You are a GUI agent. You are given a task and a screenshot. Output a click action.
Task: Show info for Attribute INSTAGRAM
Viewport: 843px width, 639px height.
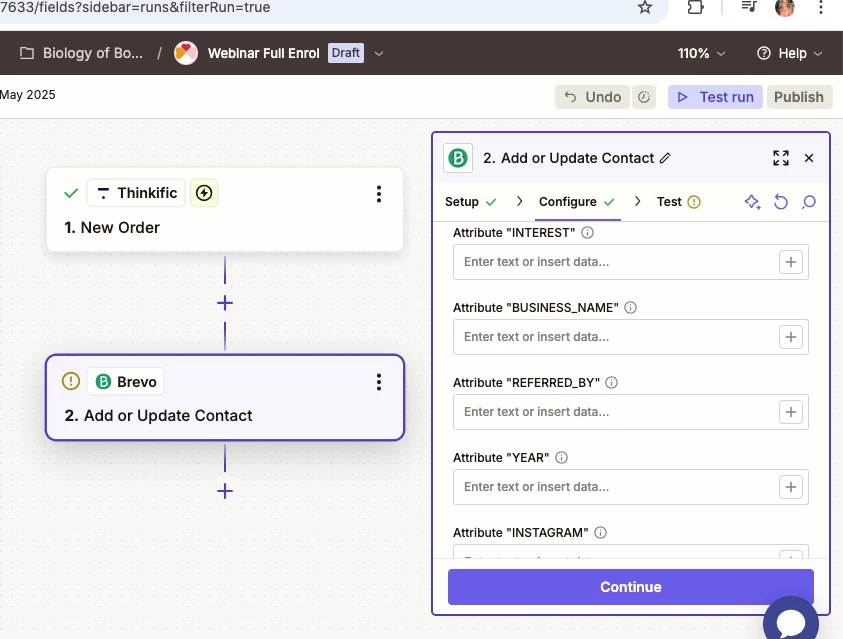coord(601,533)
